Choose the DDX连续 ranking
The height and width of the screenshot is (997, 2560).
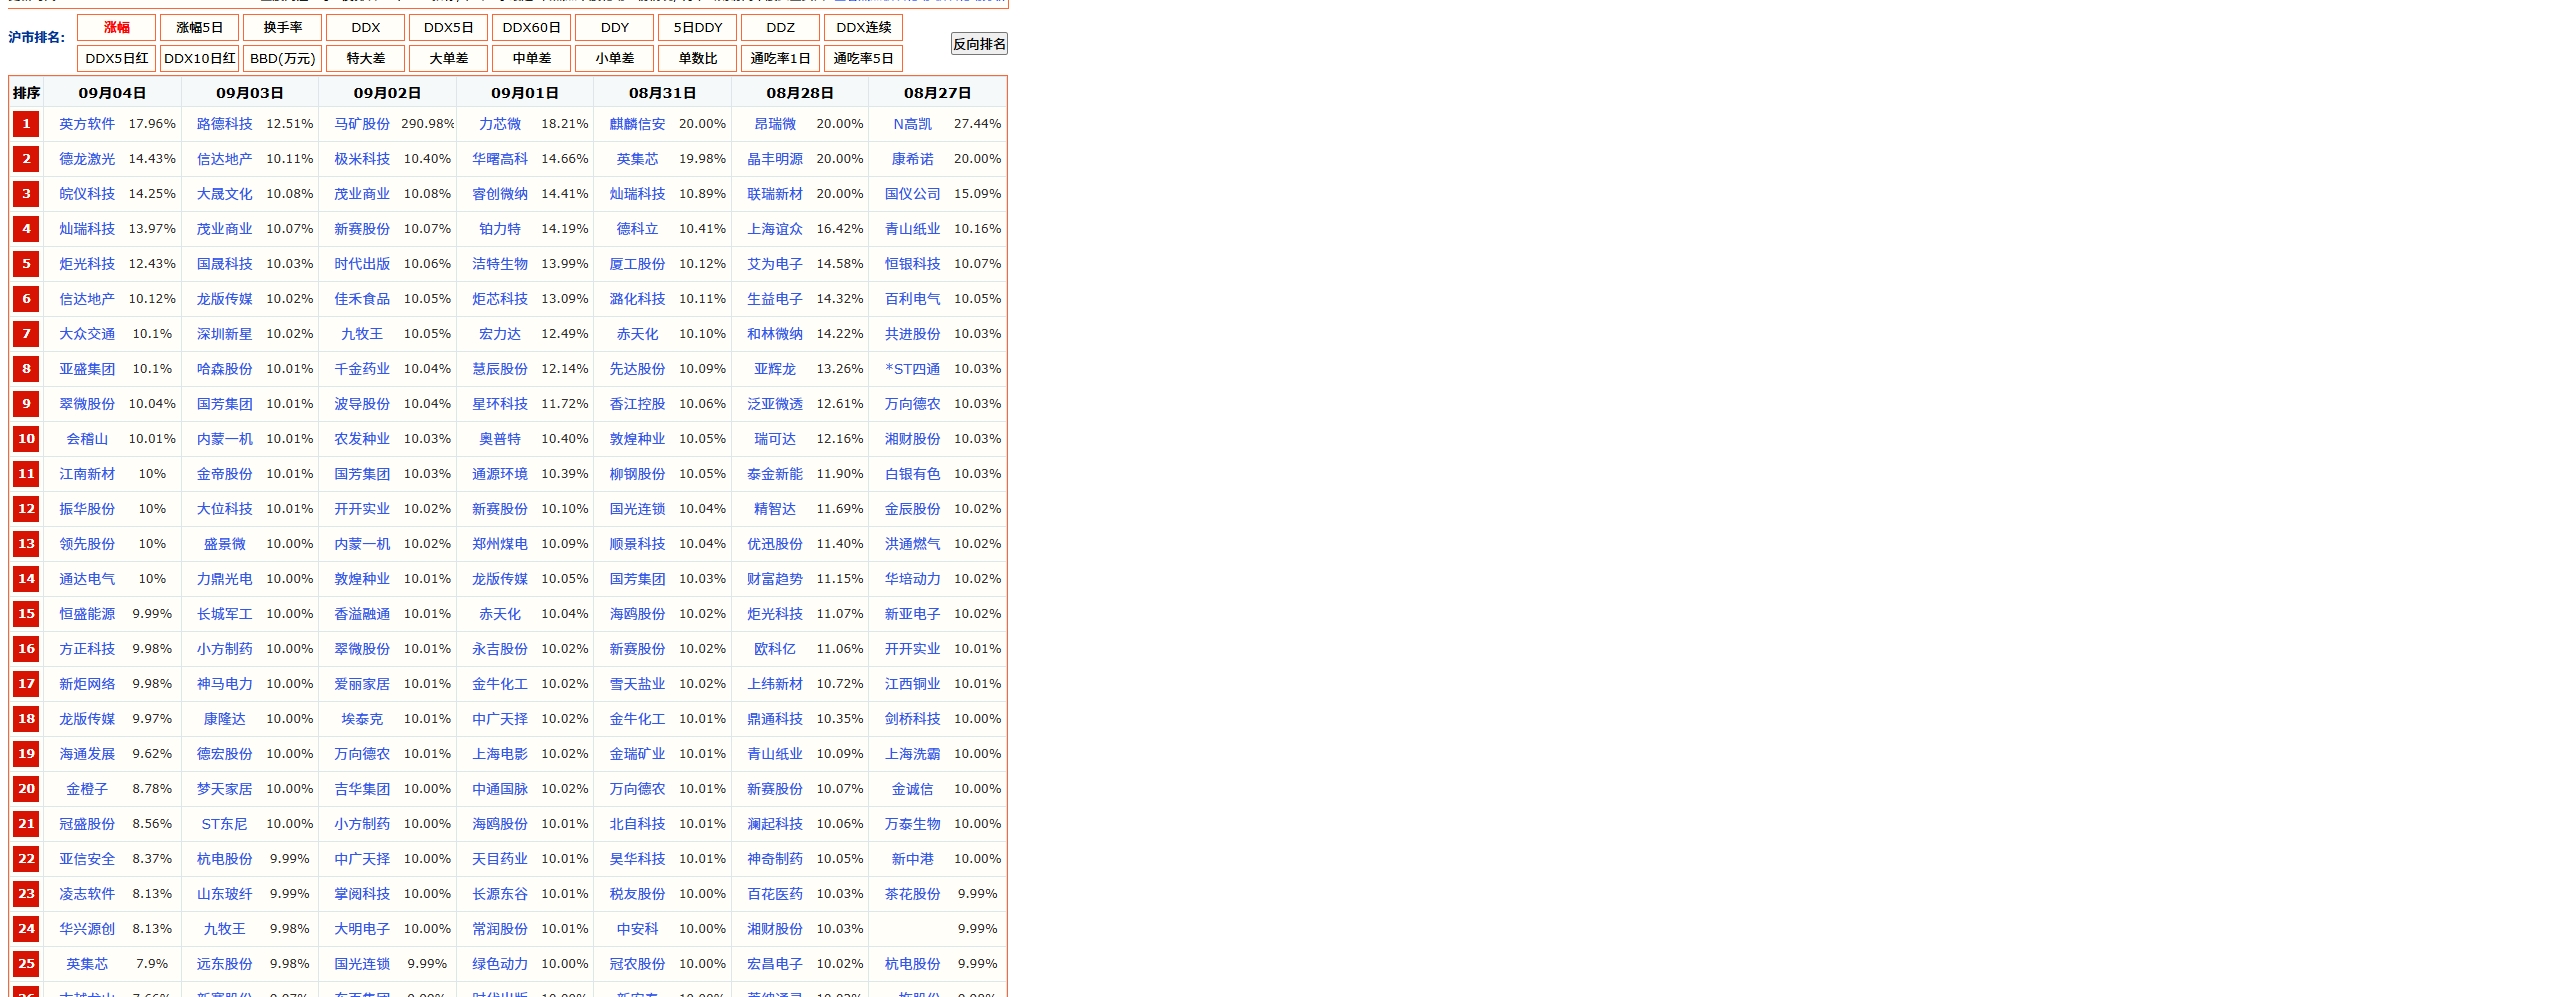[x=864, y=28]
